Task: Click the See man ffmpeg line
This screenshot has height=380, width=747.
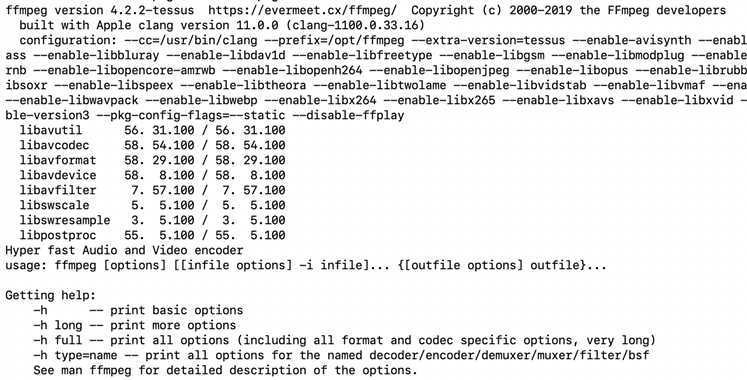Action: coord(225,370)
